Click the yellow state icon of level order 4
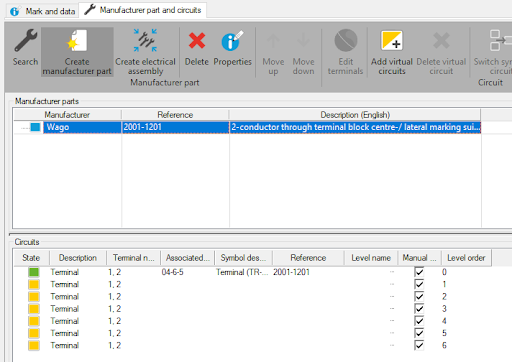This screenshot has height=362, width=512. coord(34,321)
